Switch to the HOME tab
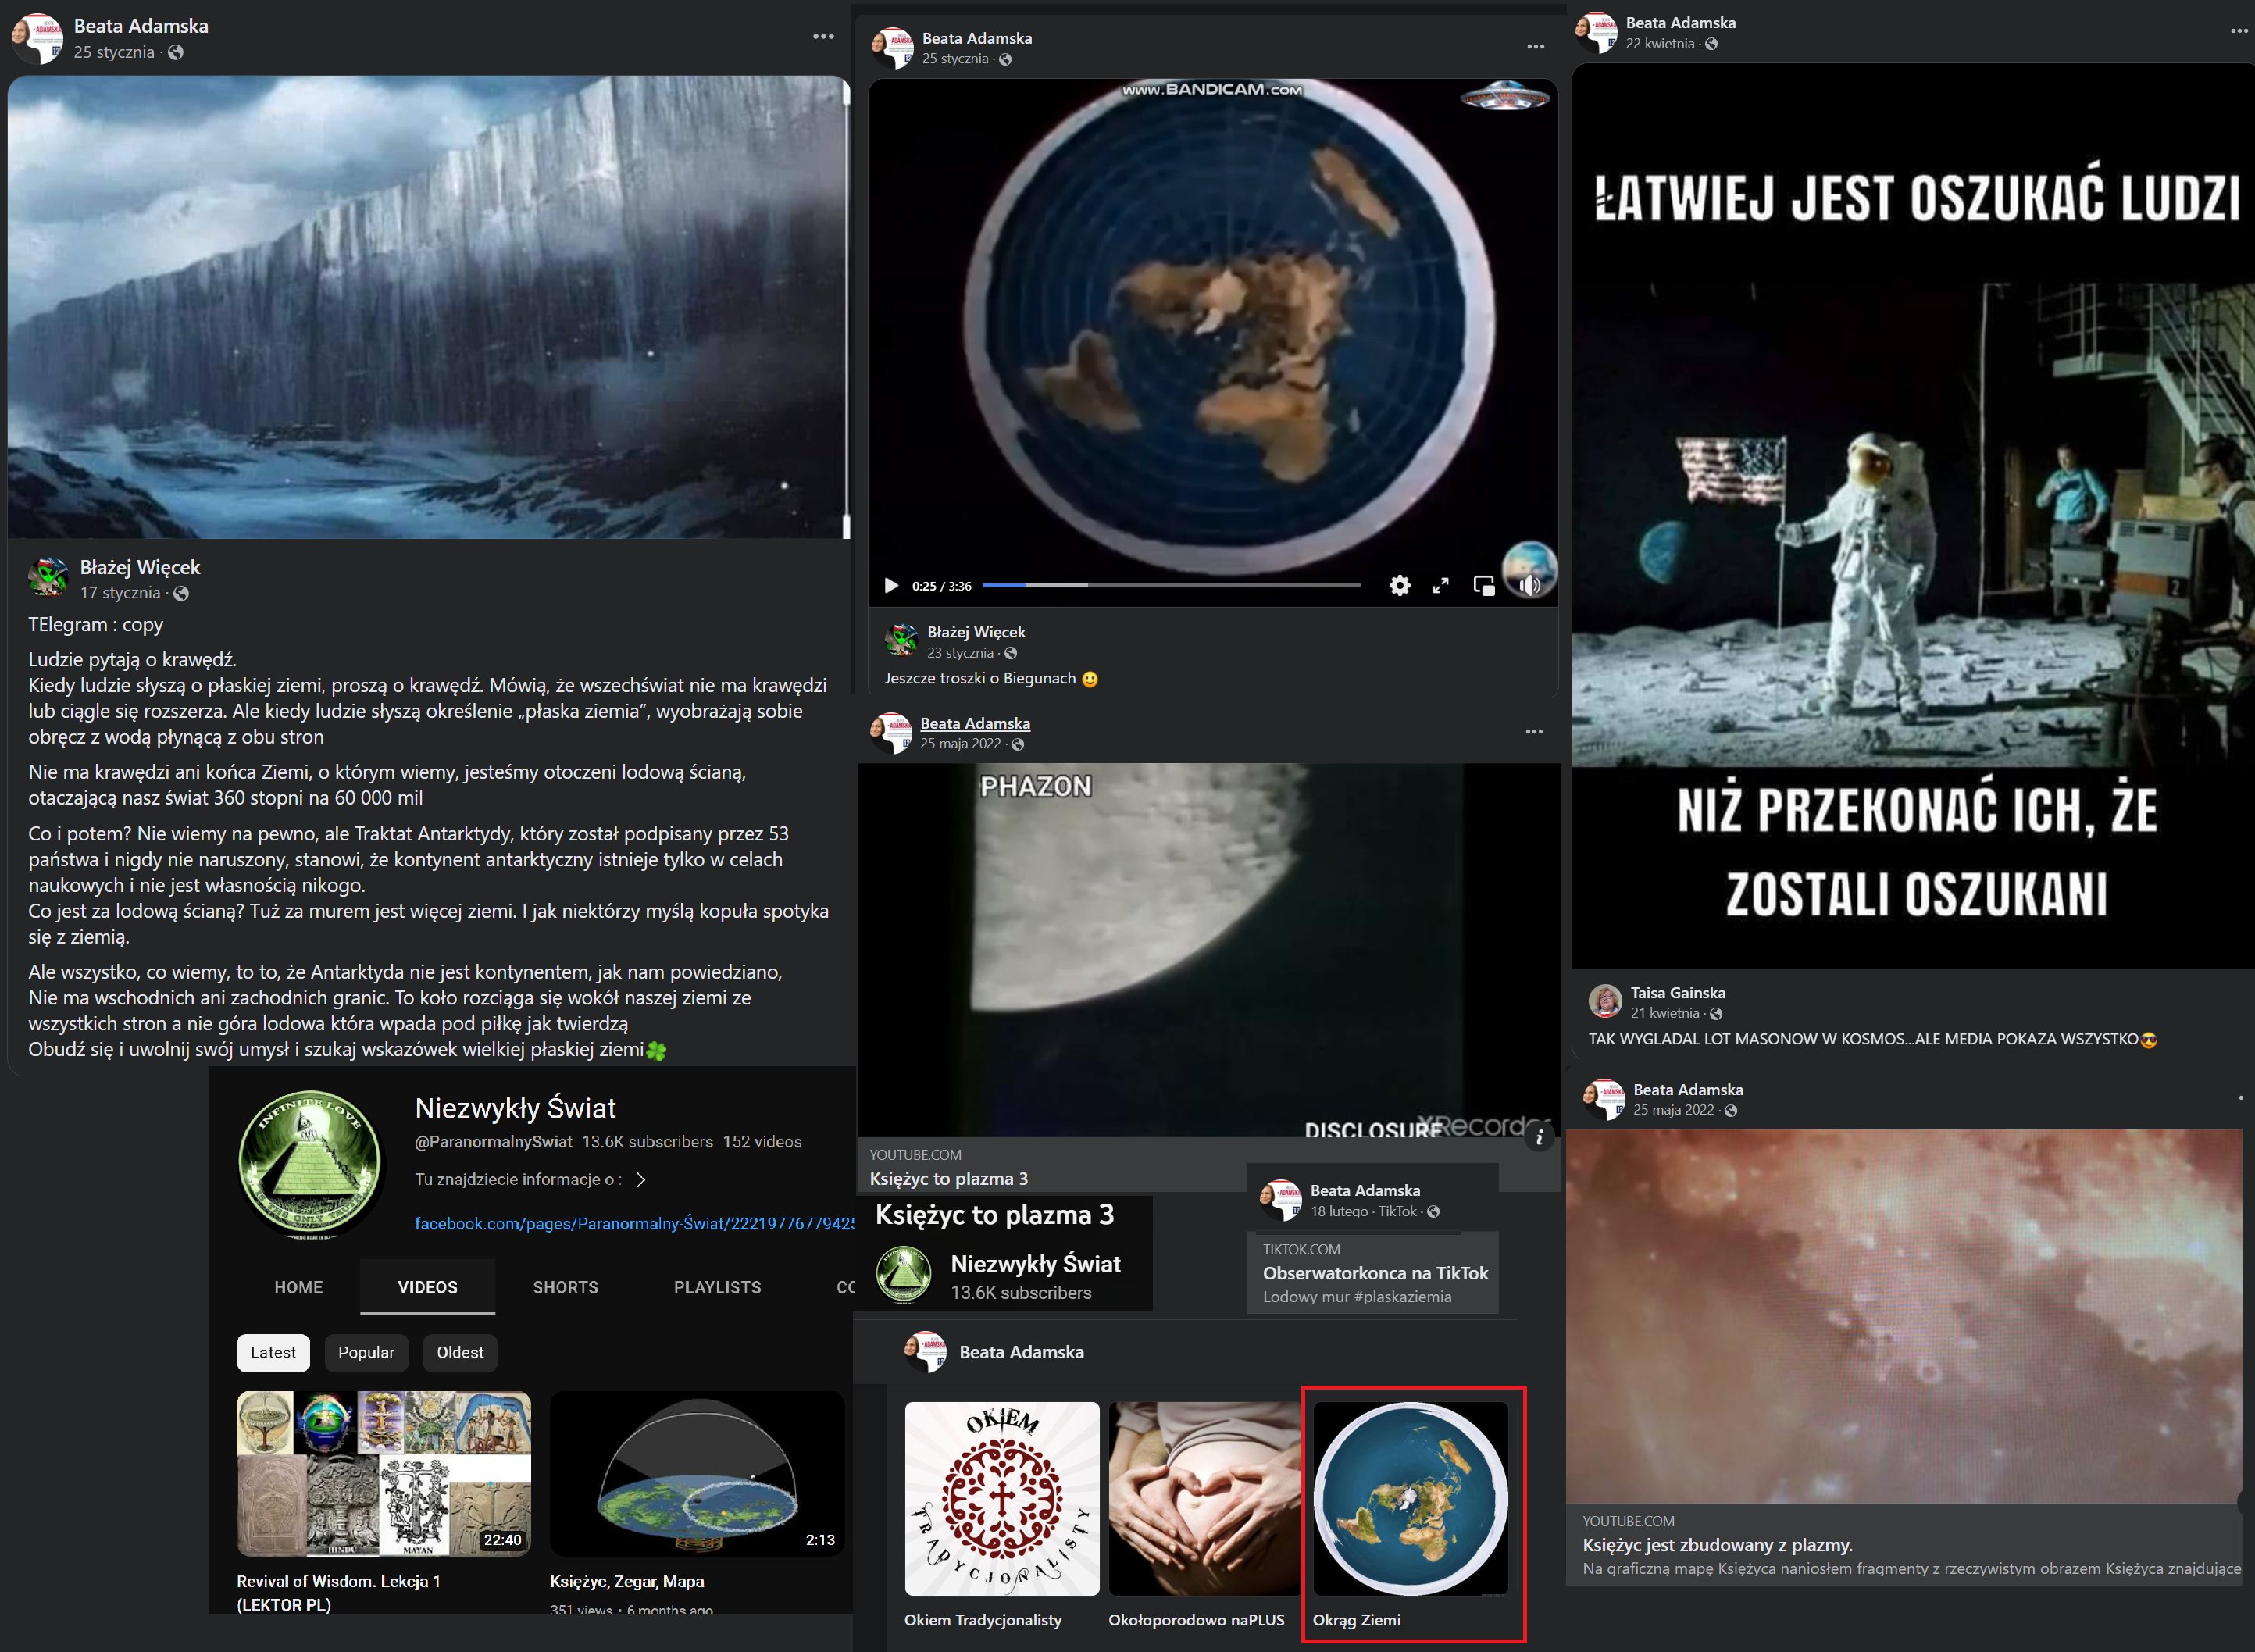This screenshot has width=2255, height=1652. [x=298, y=1287]
